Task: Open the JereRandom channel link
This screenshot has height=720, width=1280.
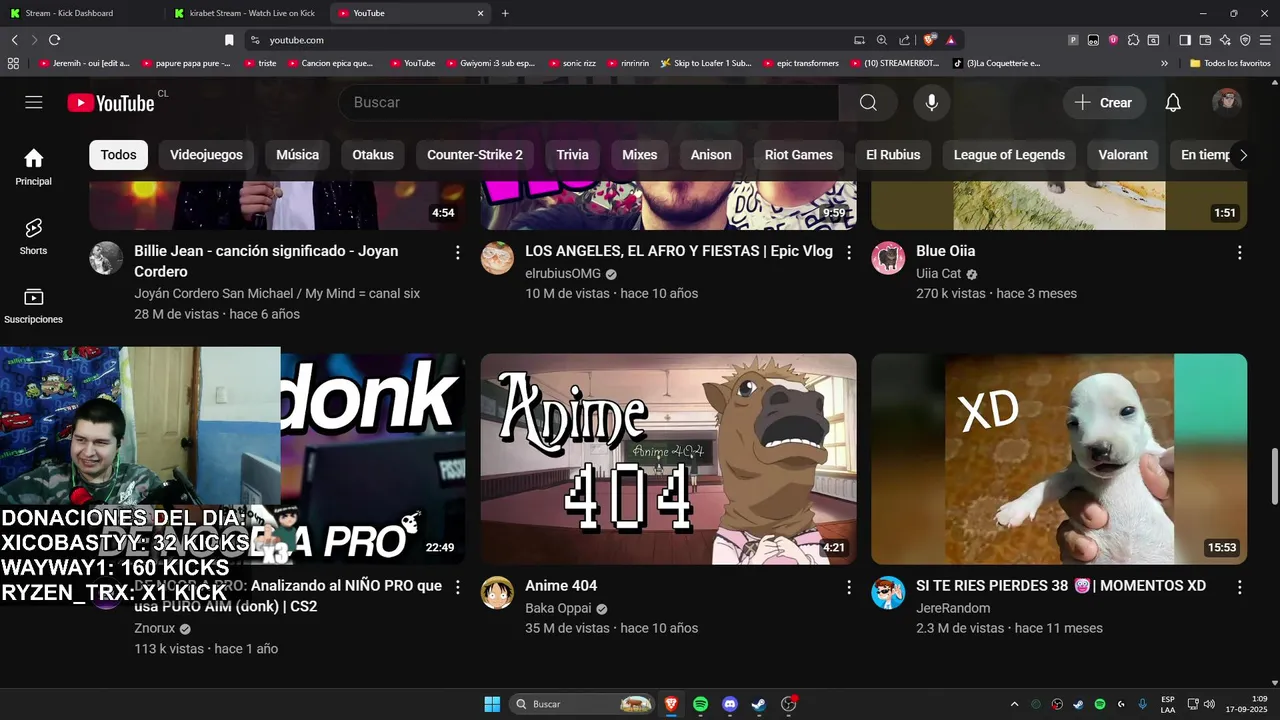Action: (953, 608)
